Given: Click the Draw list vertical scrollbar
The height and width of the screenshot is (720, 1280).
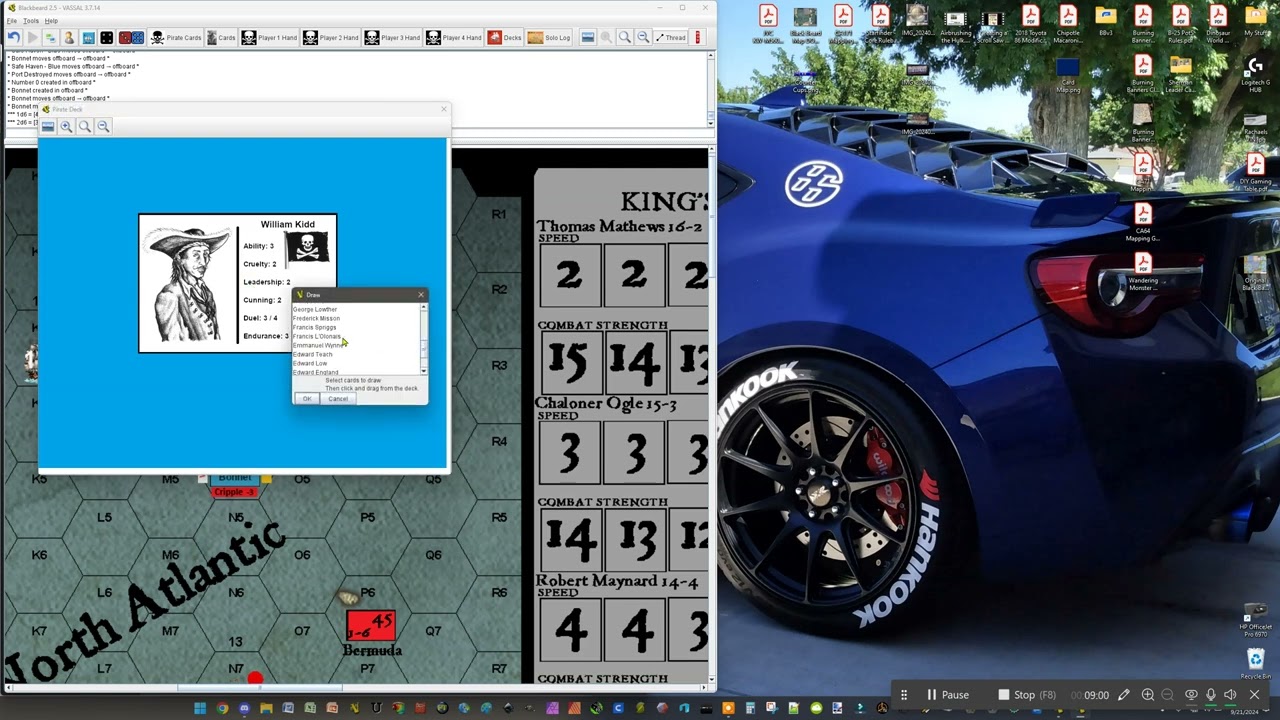Looking at the screenshot, I should point(424,340).
